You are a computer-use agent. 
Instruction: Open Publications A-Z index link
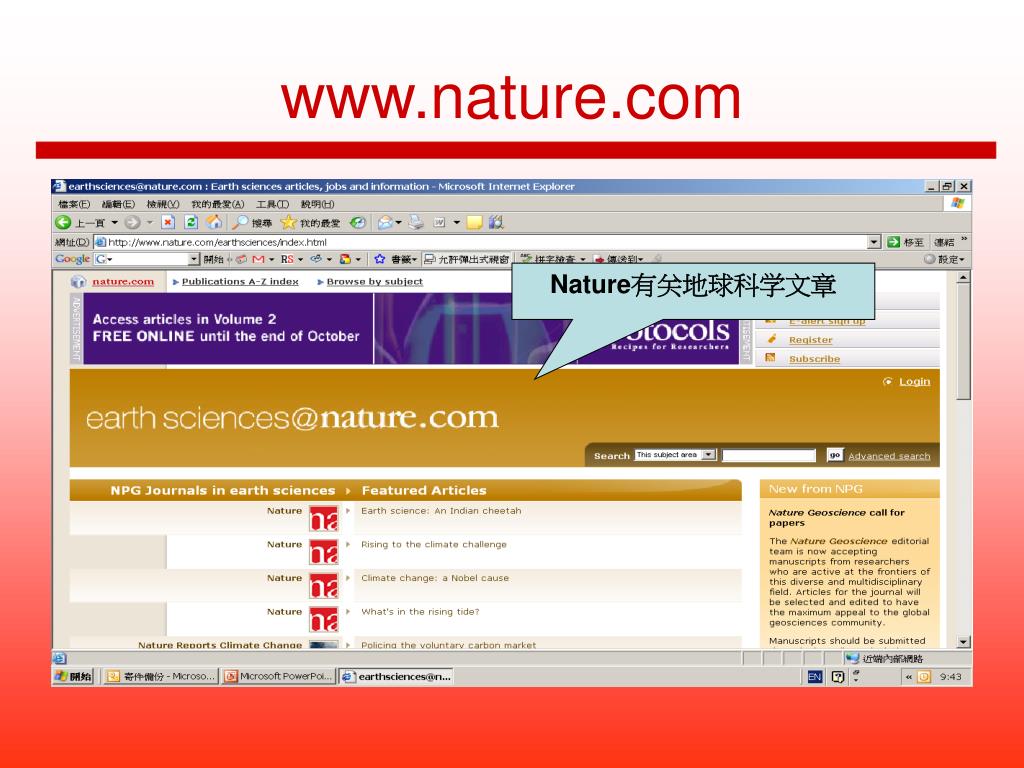pyautogui.click(x=240, y=281)
